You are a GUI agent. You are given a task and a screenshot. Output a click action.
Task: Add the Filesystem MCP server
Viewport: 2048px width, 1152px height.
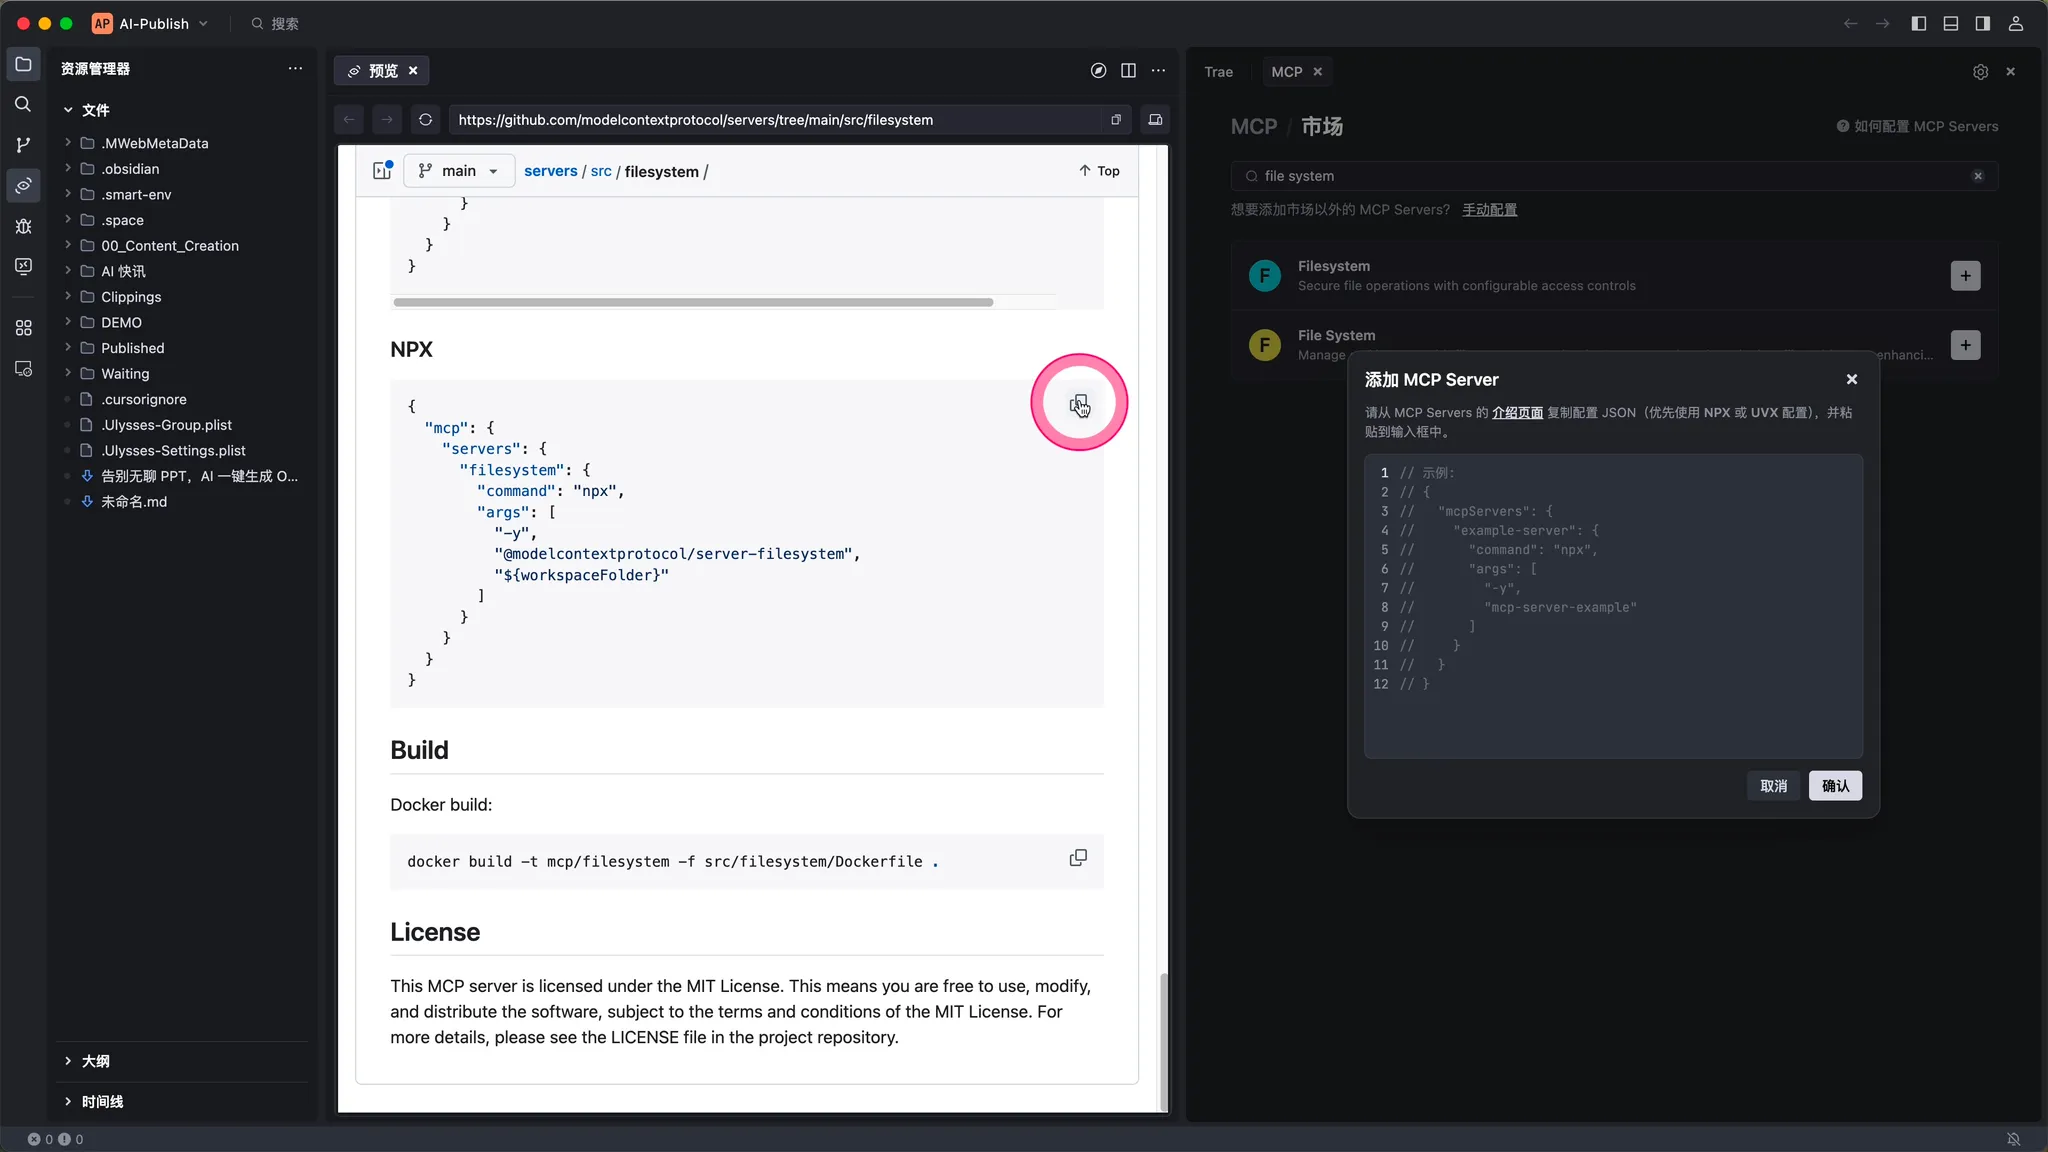tap(1965, 276)
